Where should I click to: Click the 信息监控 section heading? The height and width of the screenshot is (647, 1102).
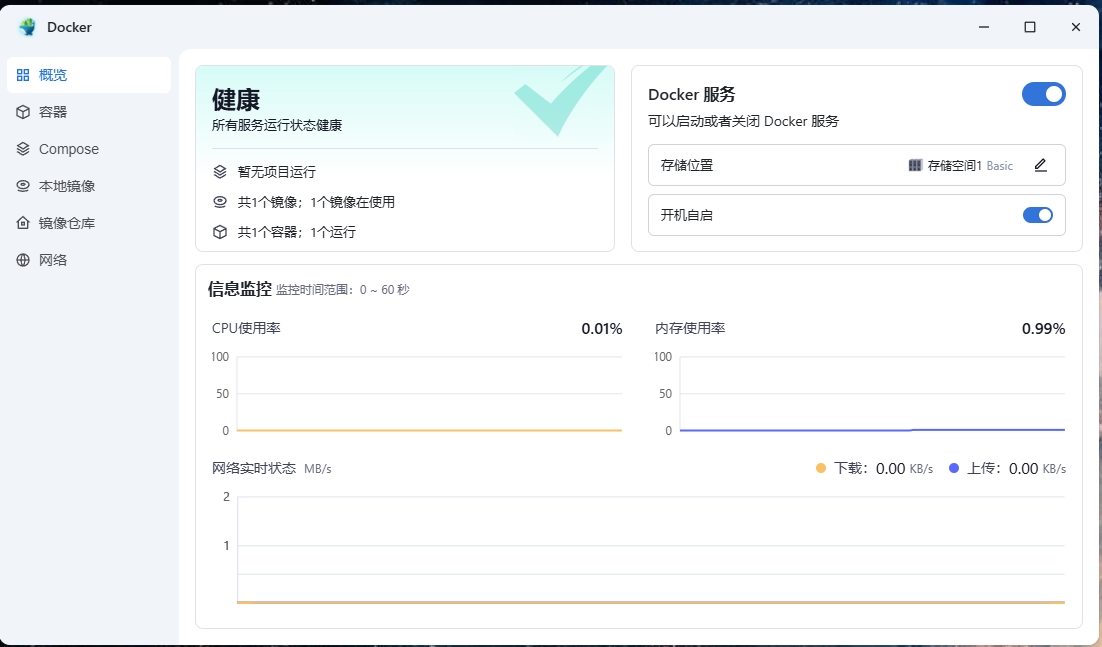(240, 289)
